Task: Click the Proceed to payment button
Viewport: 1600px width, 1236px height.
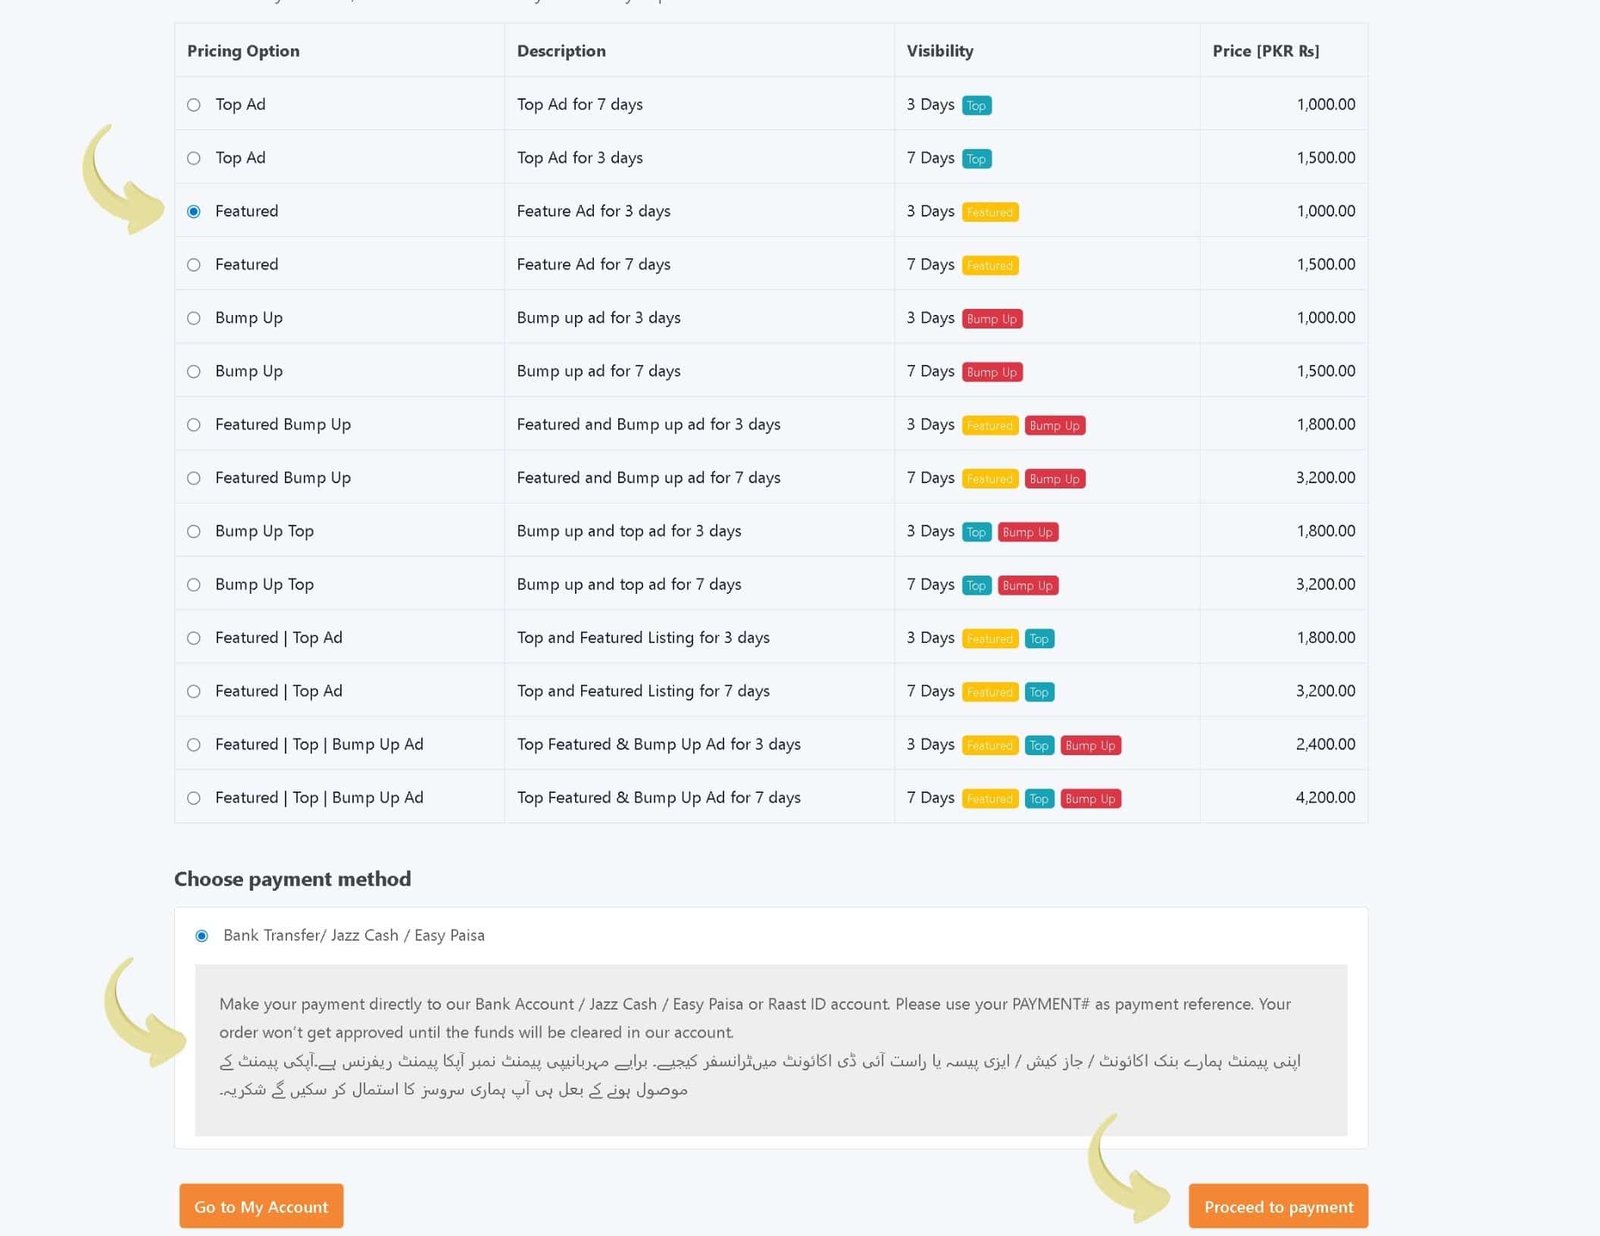Action: pos(1278,1206)
